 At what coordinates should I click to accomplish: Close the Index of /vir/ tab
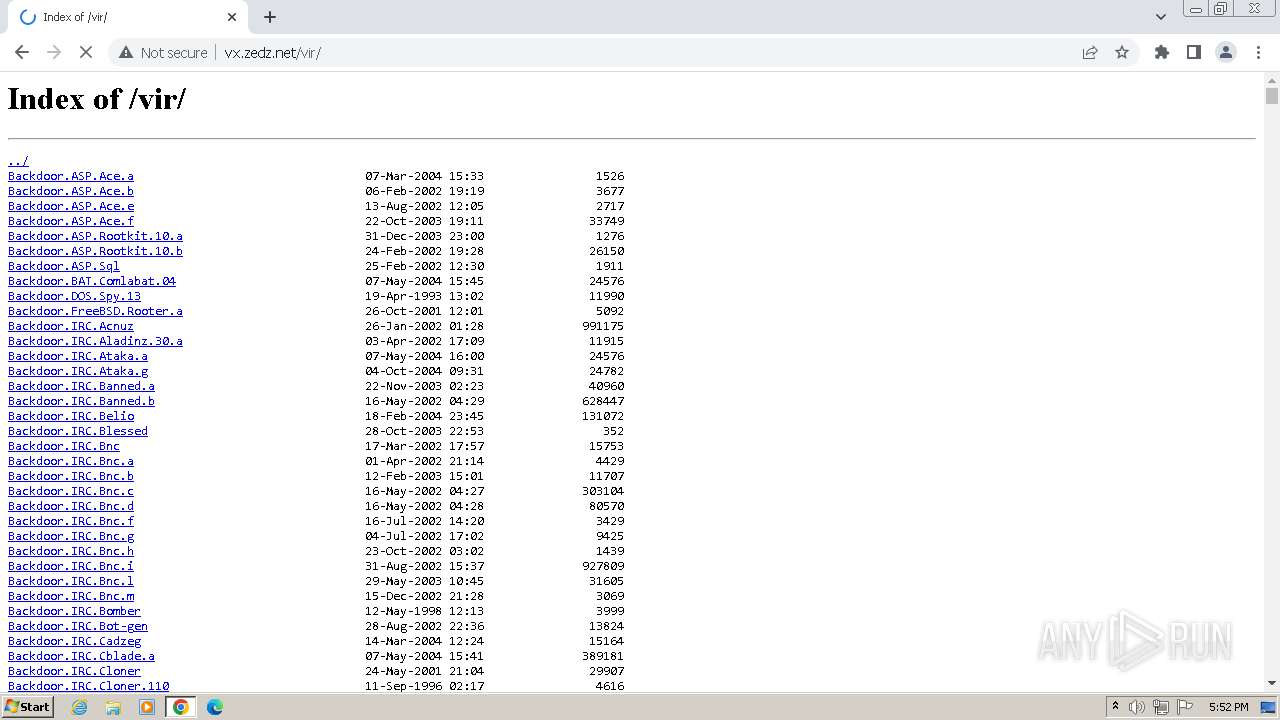(232, 17)
